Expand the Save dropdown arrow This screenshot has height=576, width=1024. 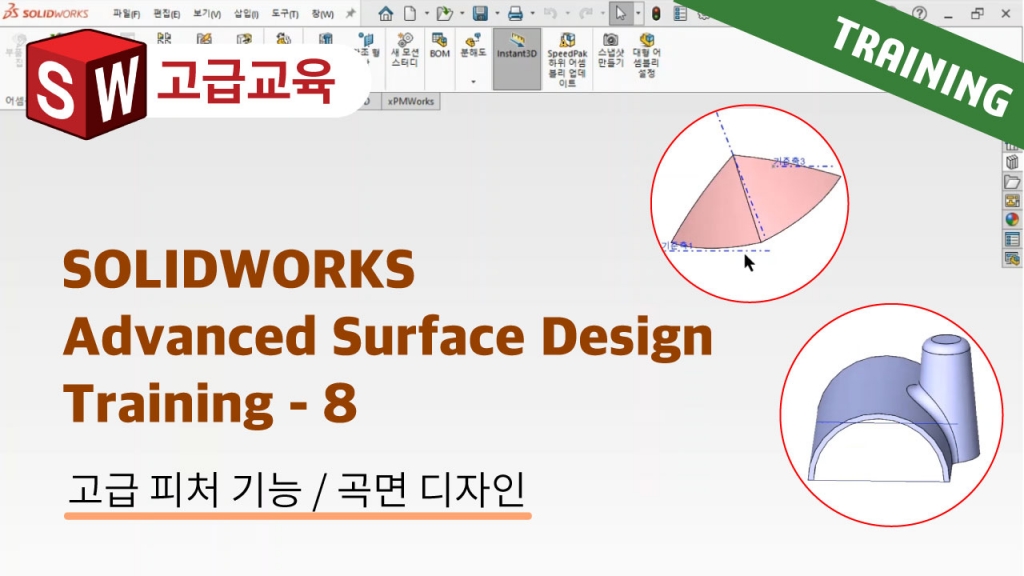tap(498, 13)
